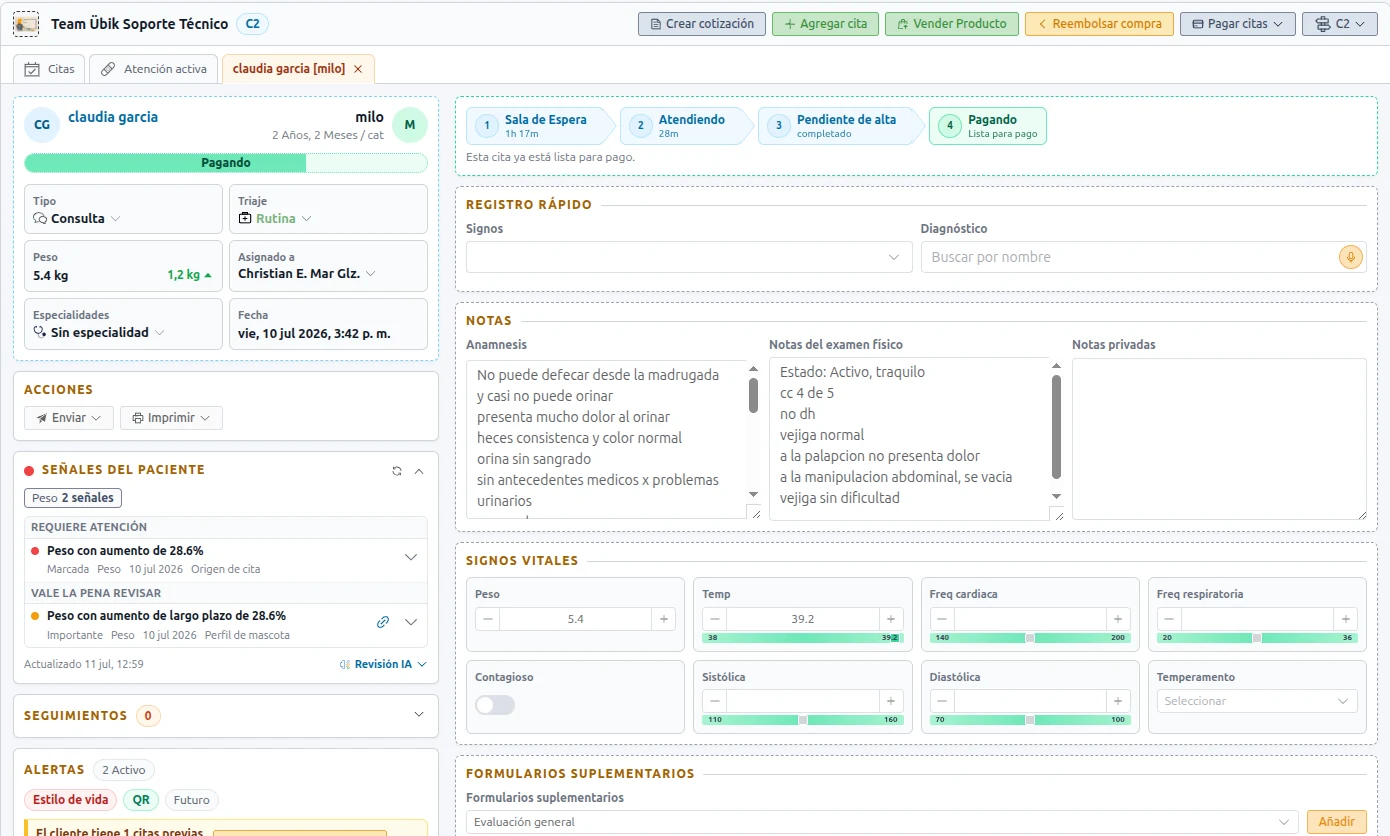
Task: Decrease Sistólica with minus button
Action: pyautogui.click(x=715, y=702)
